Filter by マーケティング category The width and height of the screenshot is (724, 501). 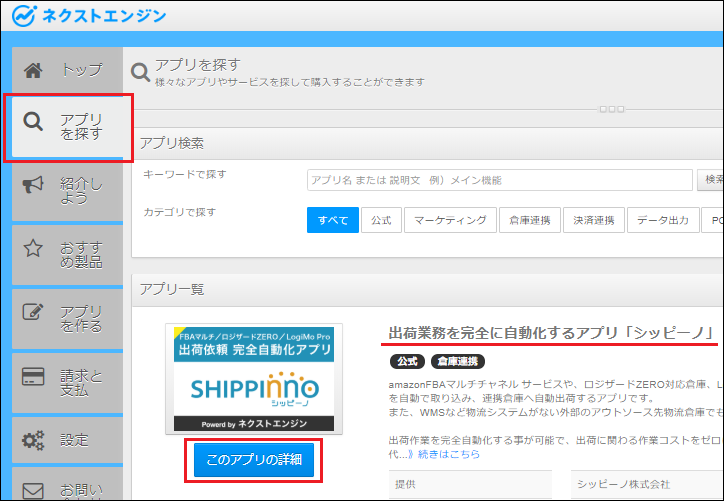450,219
